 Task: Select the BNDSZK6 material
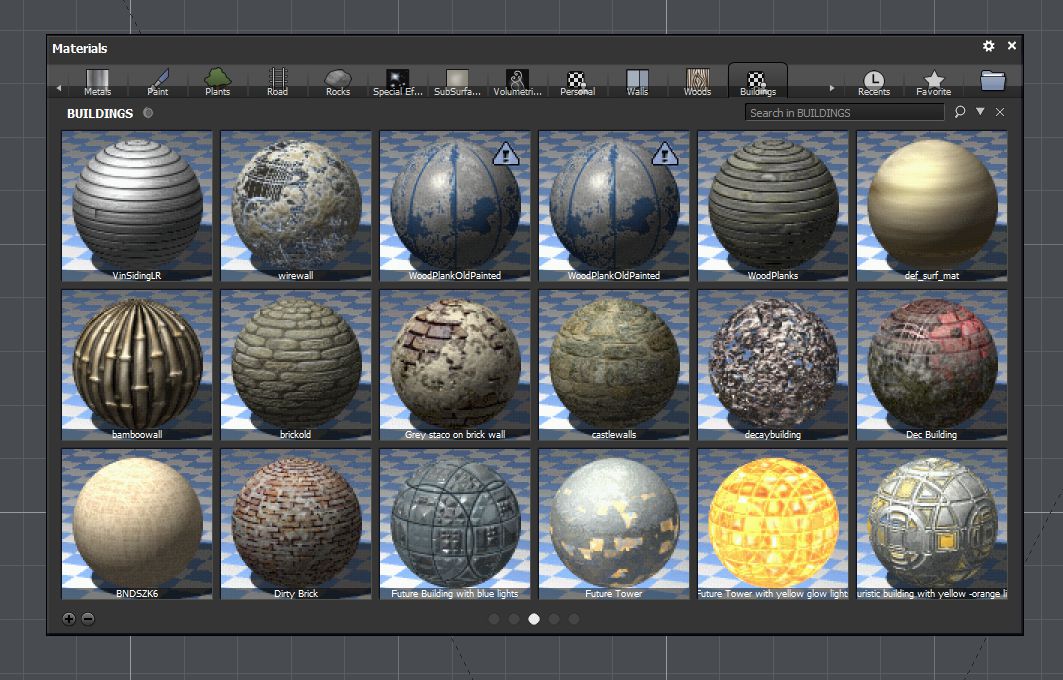(137, 524)
